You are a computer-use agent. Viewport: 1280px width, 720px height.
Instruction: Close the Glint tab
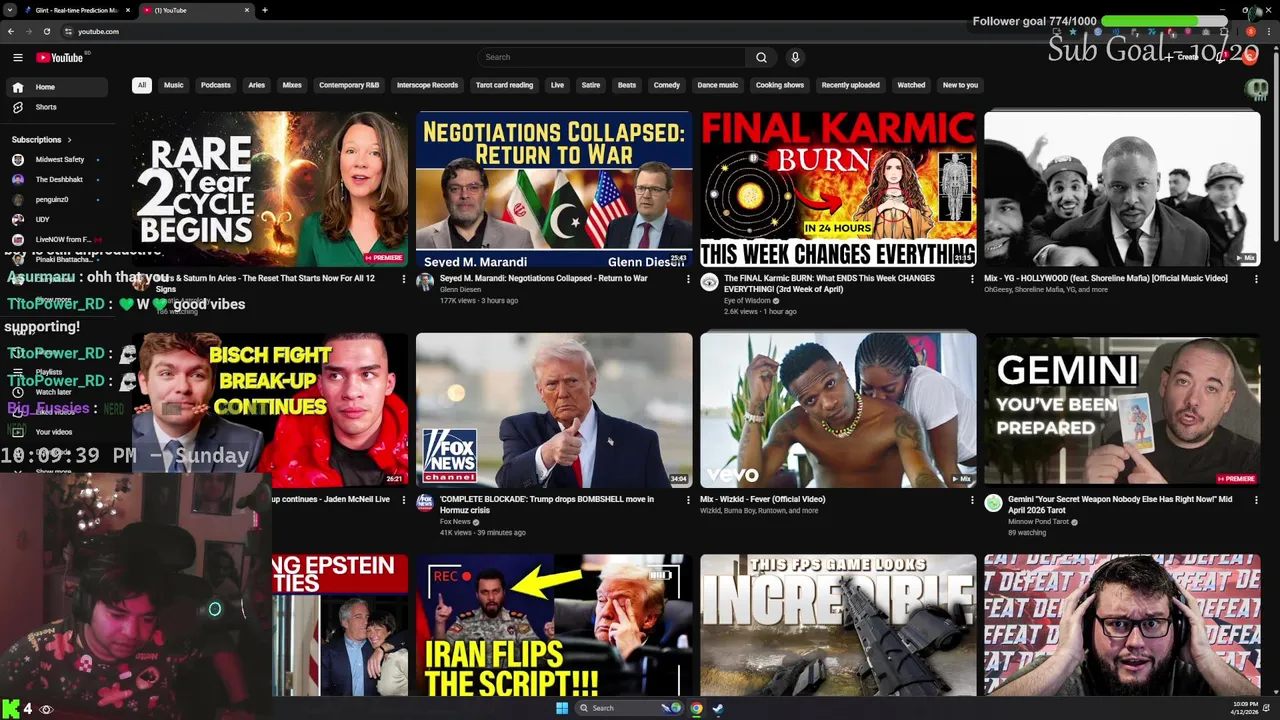pyautogui.click(x=127, y=10)
